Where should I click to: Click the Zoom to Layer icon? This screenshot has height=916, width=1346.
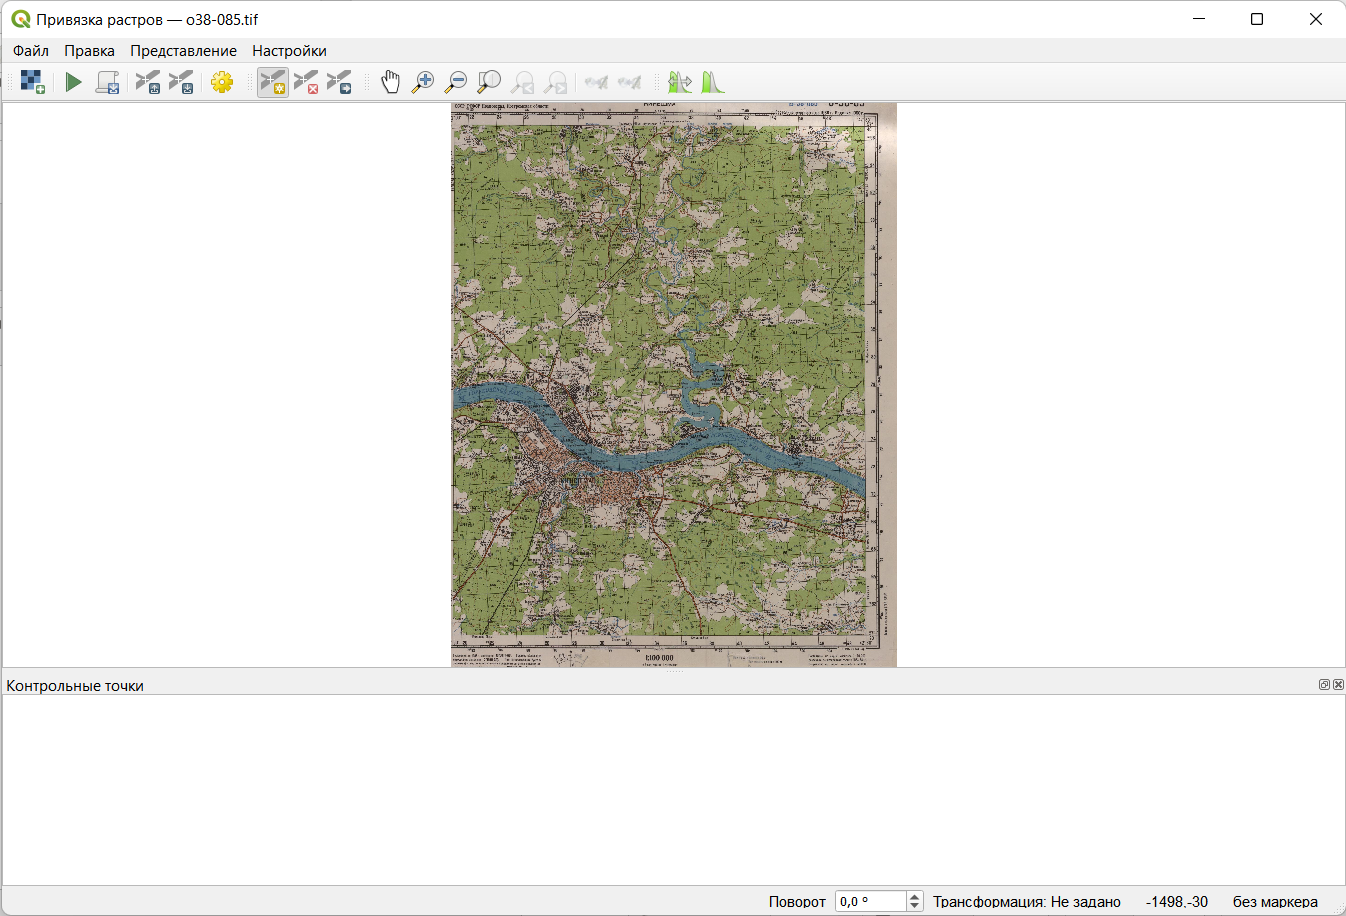[x=489, y=82]
